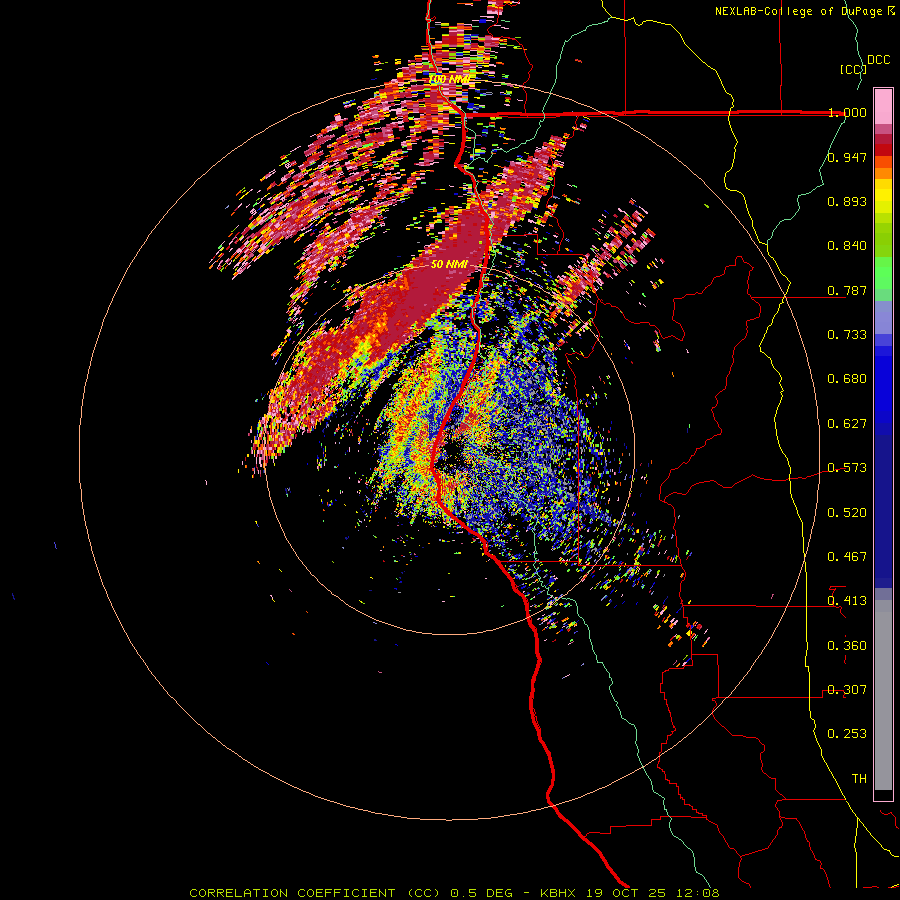Click the 0.573 legend value
This screenshot has width=900, height=900.
pos(847,468)
